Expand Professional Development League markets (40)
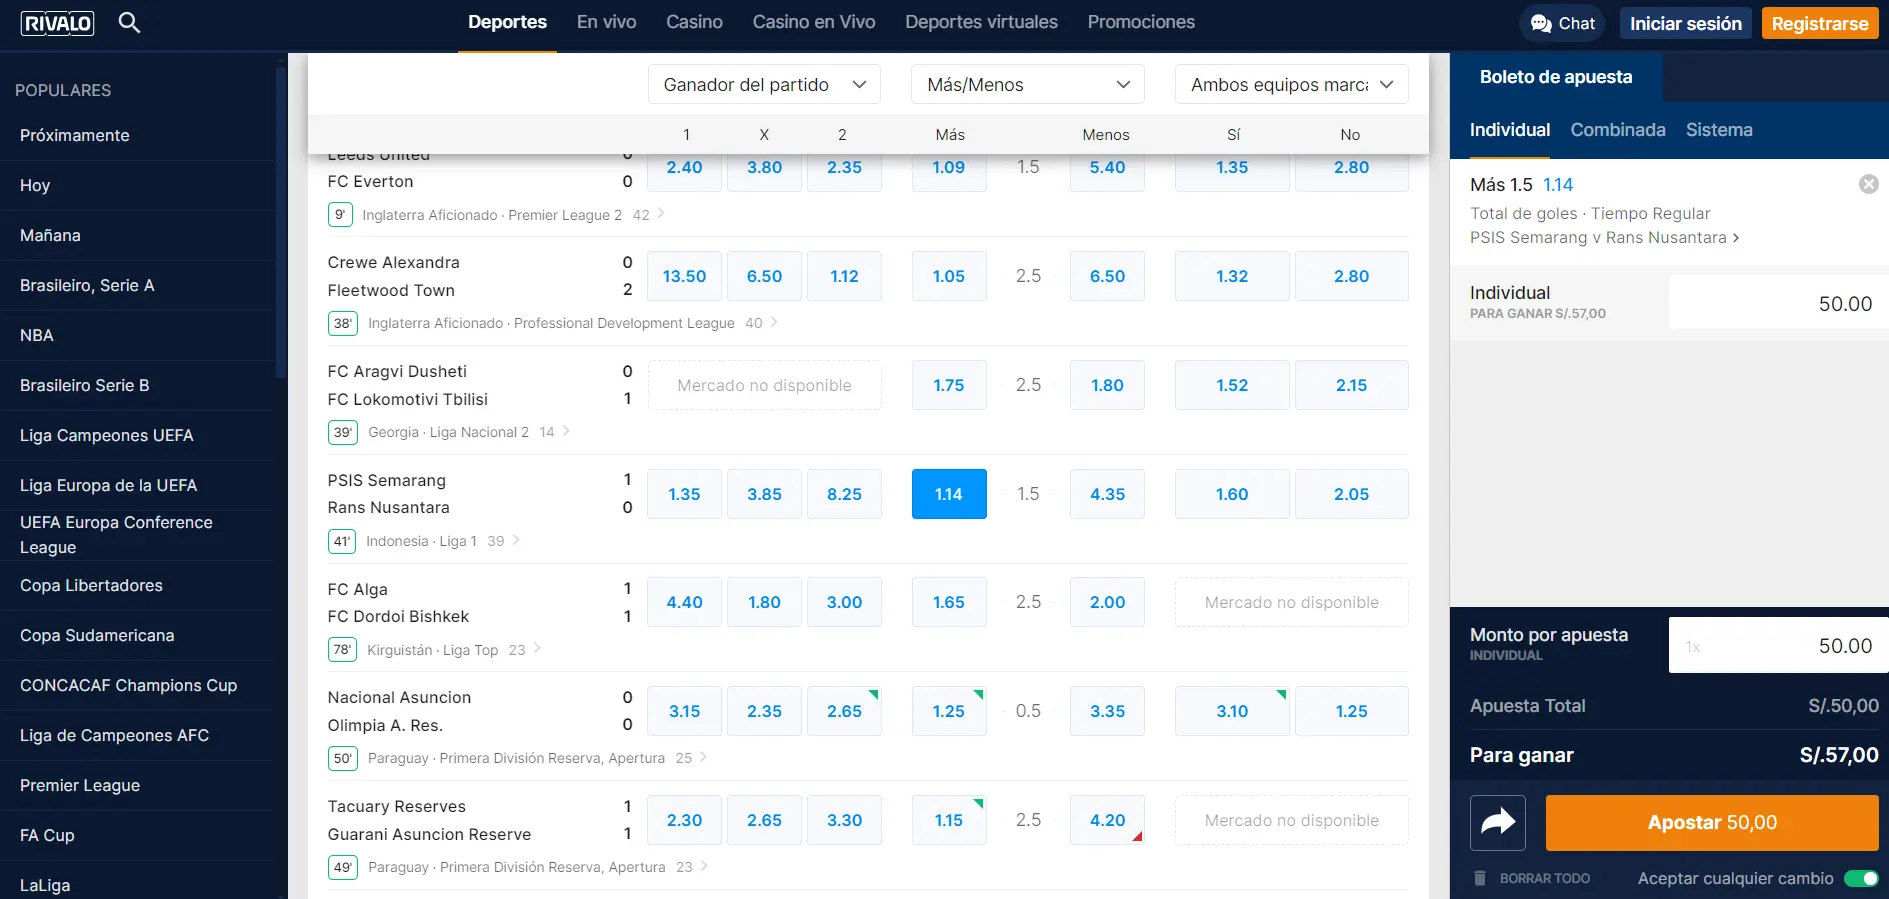Viewport: 1889px width, 899px height. click(761, 322)
